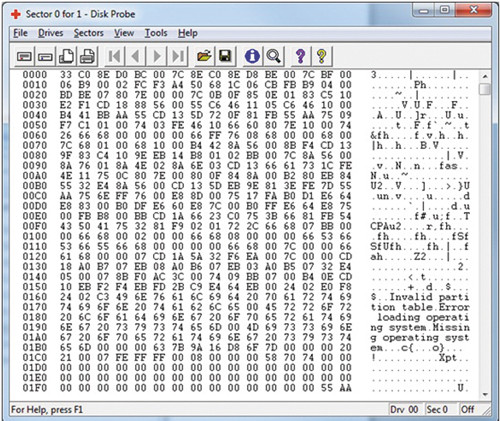Screen dimensions: 500x421
Task: Open the Sectors menu
Action: [x=89, y=33]
